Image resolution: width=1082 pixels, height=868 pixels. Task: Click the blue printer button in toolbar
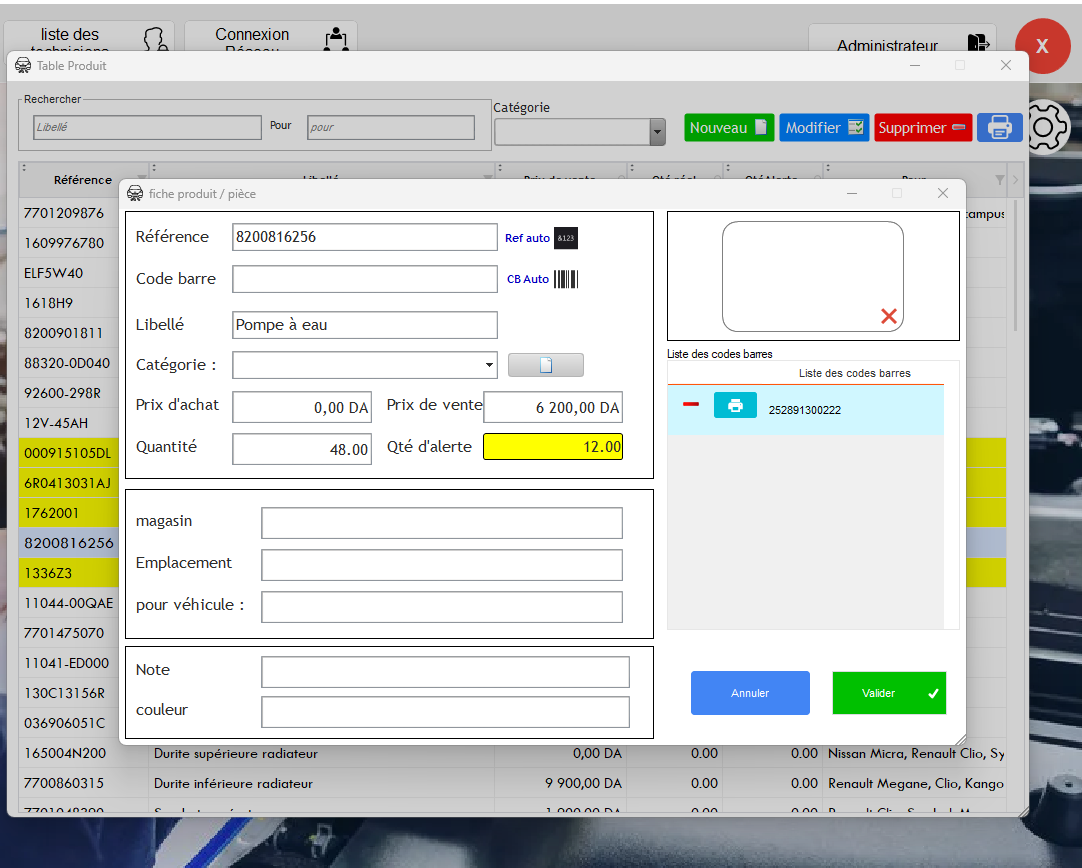[999, 127]
